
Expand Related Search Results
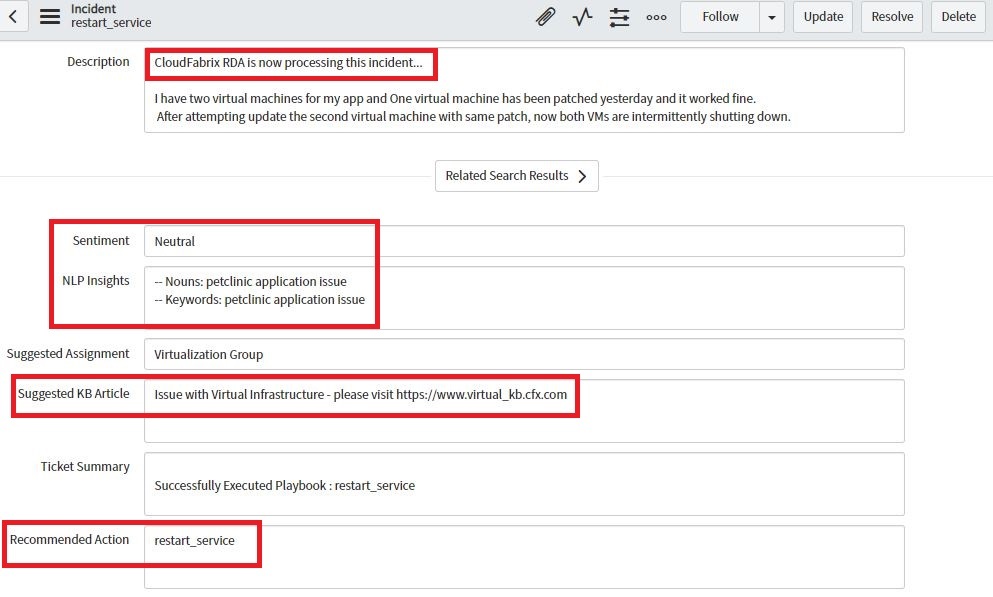pyautogui.click(x=516, y=176)
